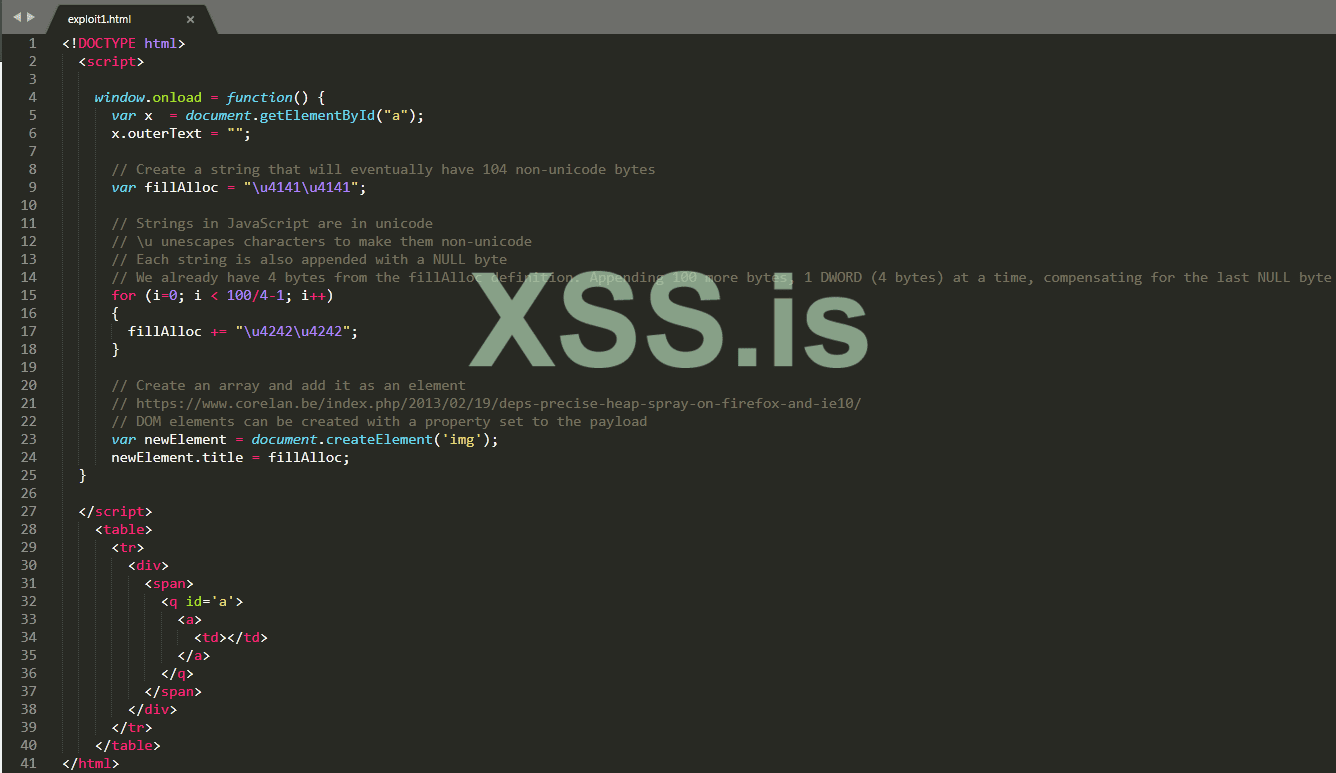The height and width of the screenshot is (773, 1336).
Task: Click comment 'Strings in JavaScript are in unicode'
Action: 272,223
